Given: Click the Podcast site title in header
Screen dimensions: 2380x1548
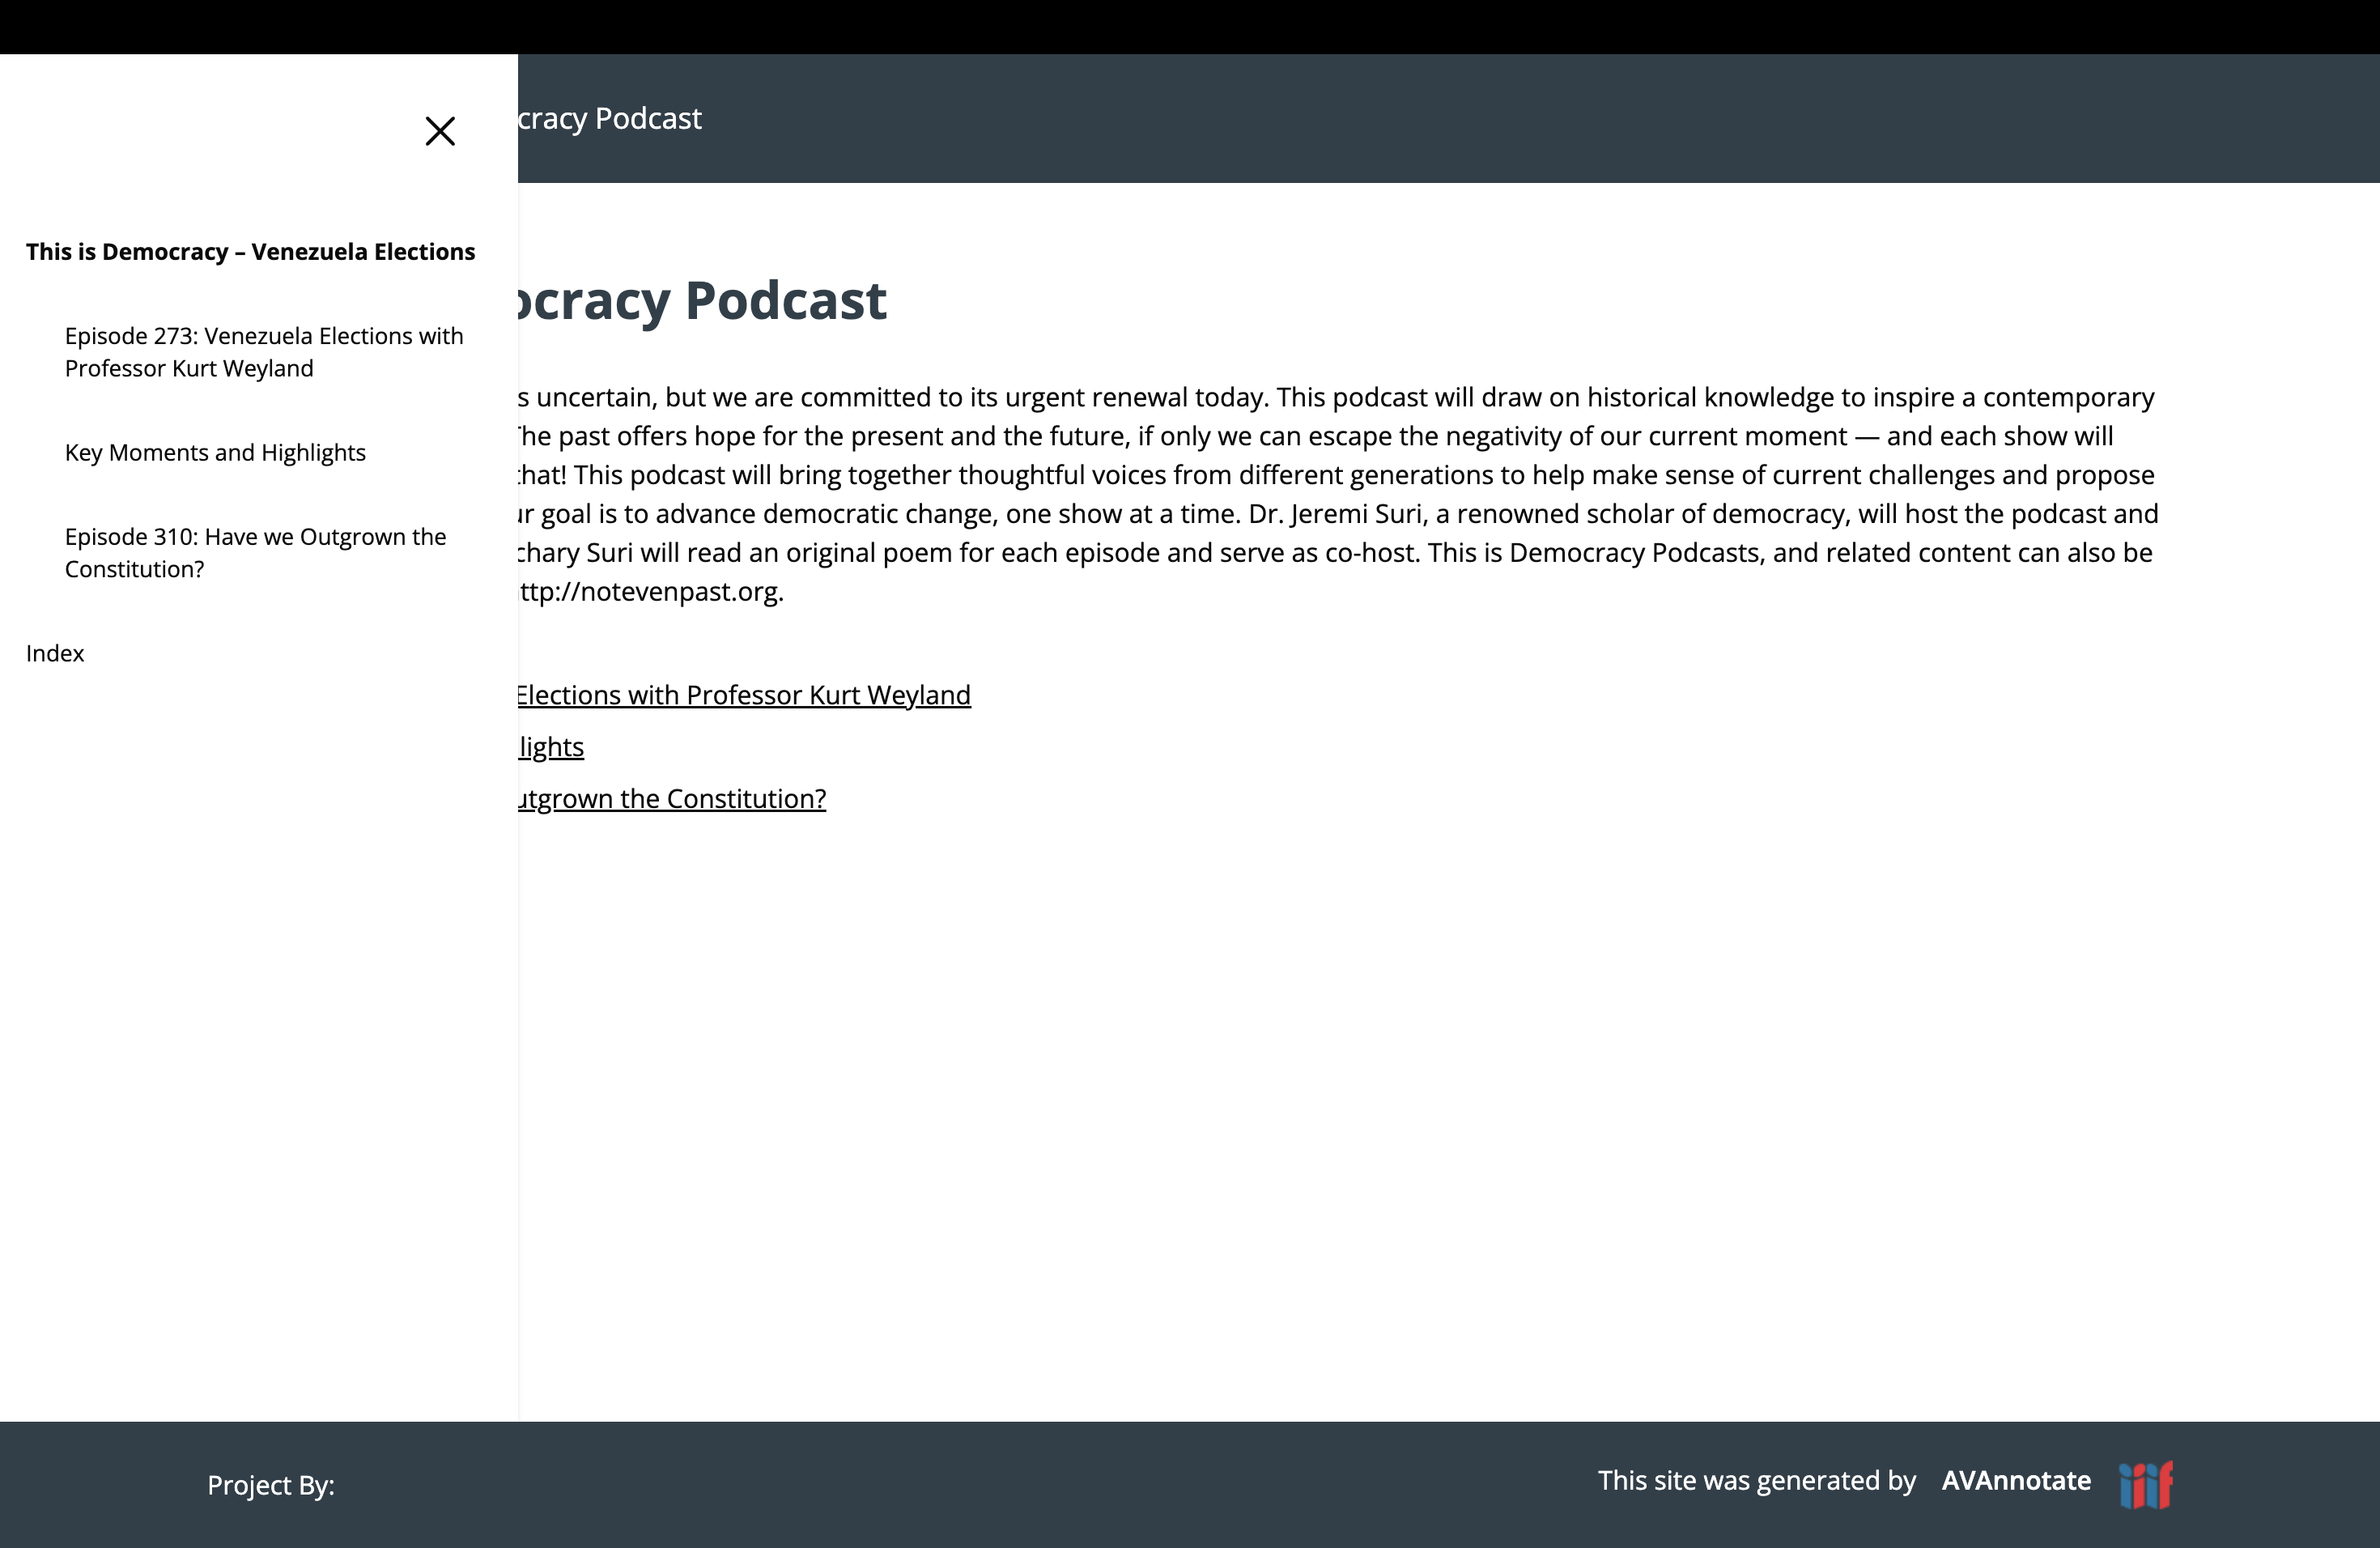Looking at the screenshot, I should click(x=610, y=119).
